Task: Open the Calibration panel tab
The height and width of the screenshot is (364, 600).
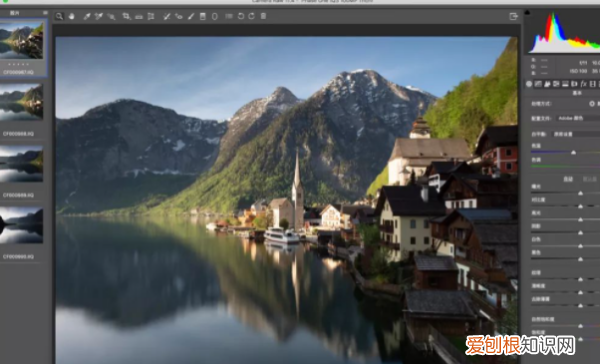Action: (593, 84)
